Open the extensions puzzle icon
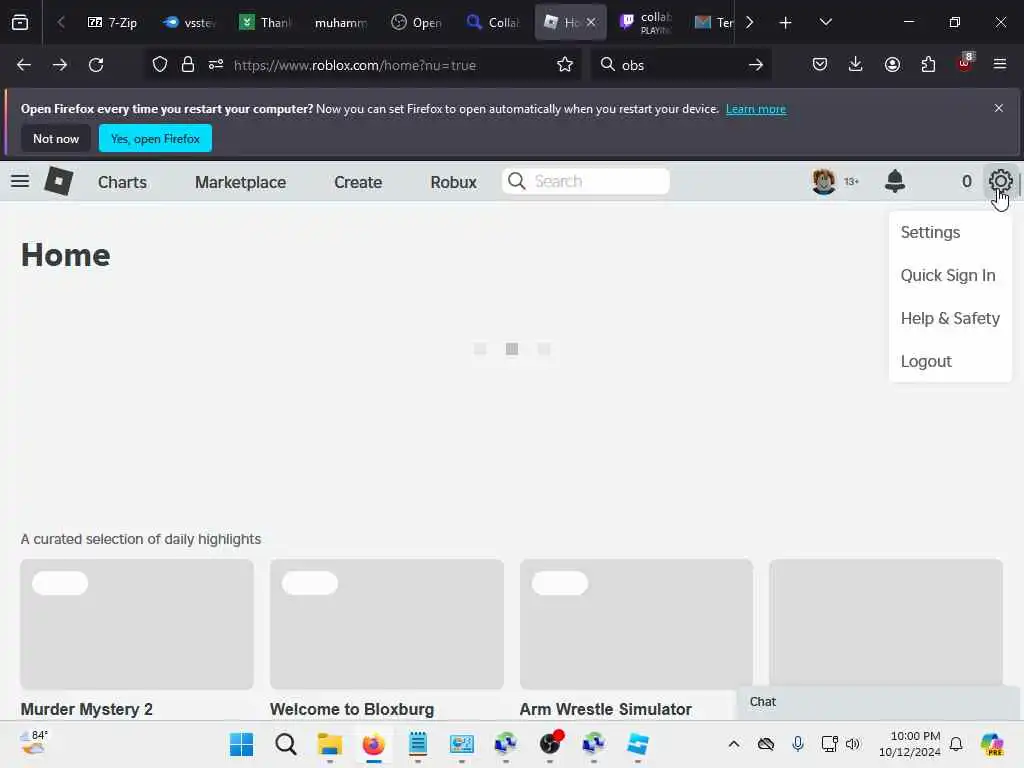This screenshot has height=768, width=1024. coord(928,65)
